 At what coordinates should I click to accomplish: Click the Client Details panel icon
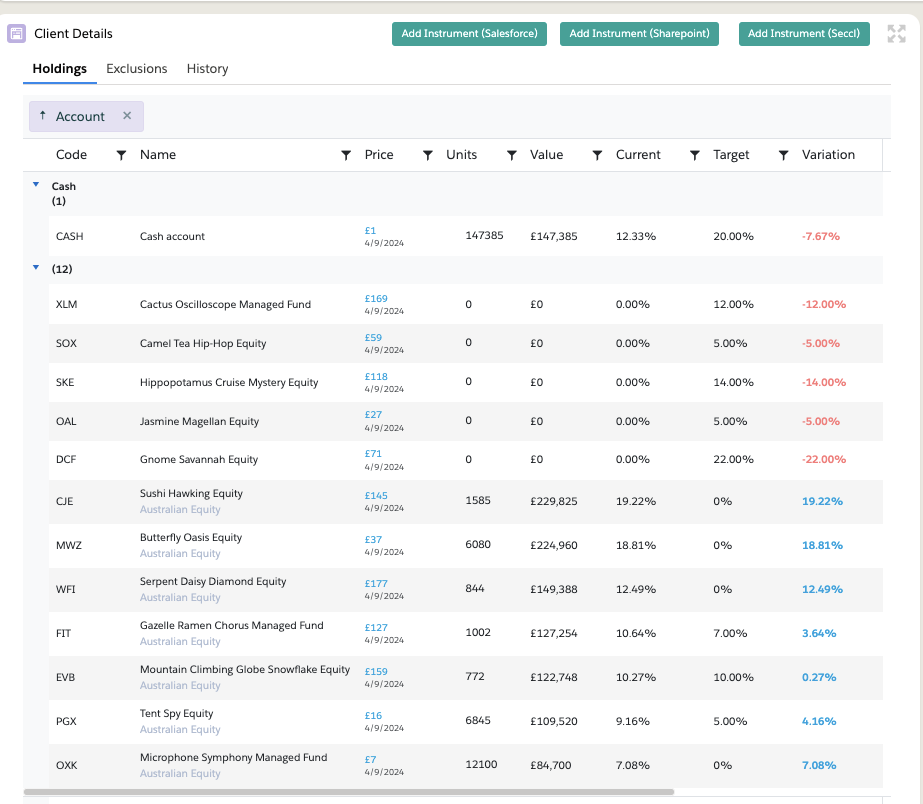16,34
